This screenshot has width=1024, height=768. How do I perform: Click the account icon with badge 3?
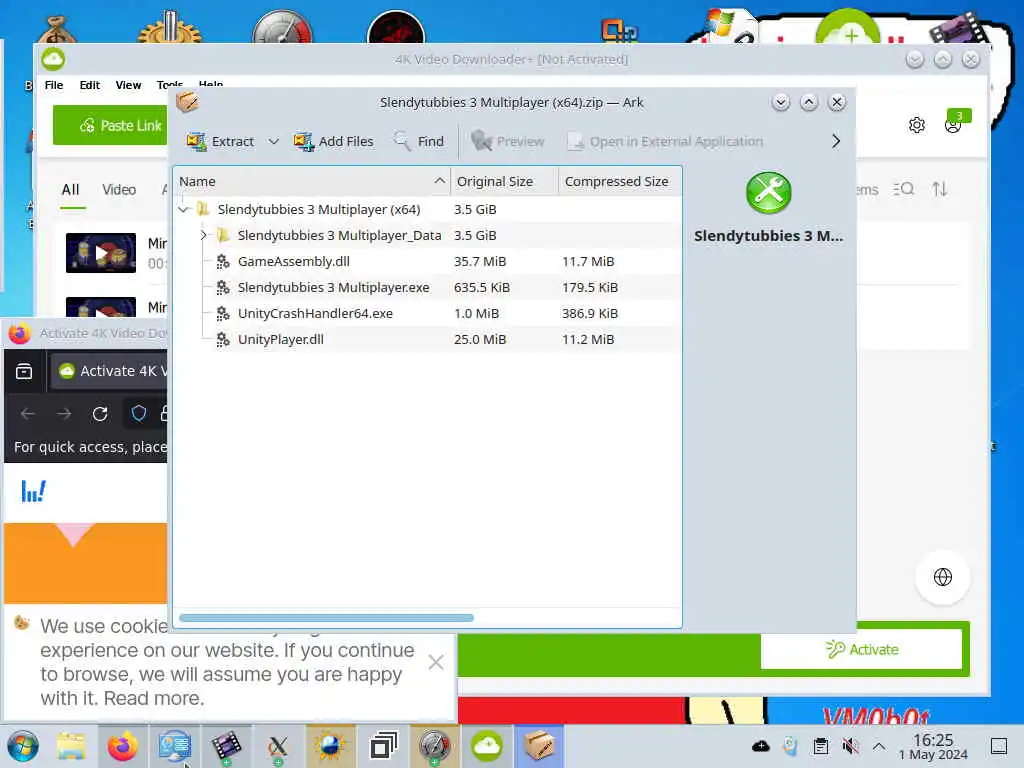pos(955,122)
